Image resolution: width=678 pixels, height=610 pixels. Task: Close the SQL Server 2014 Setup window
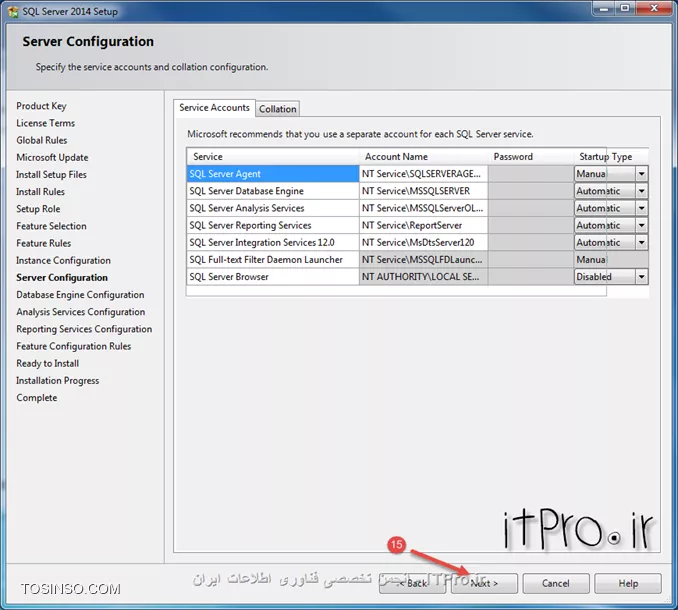(x=655, y=8)
